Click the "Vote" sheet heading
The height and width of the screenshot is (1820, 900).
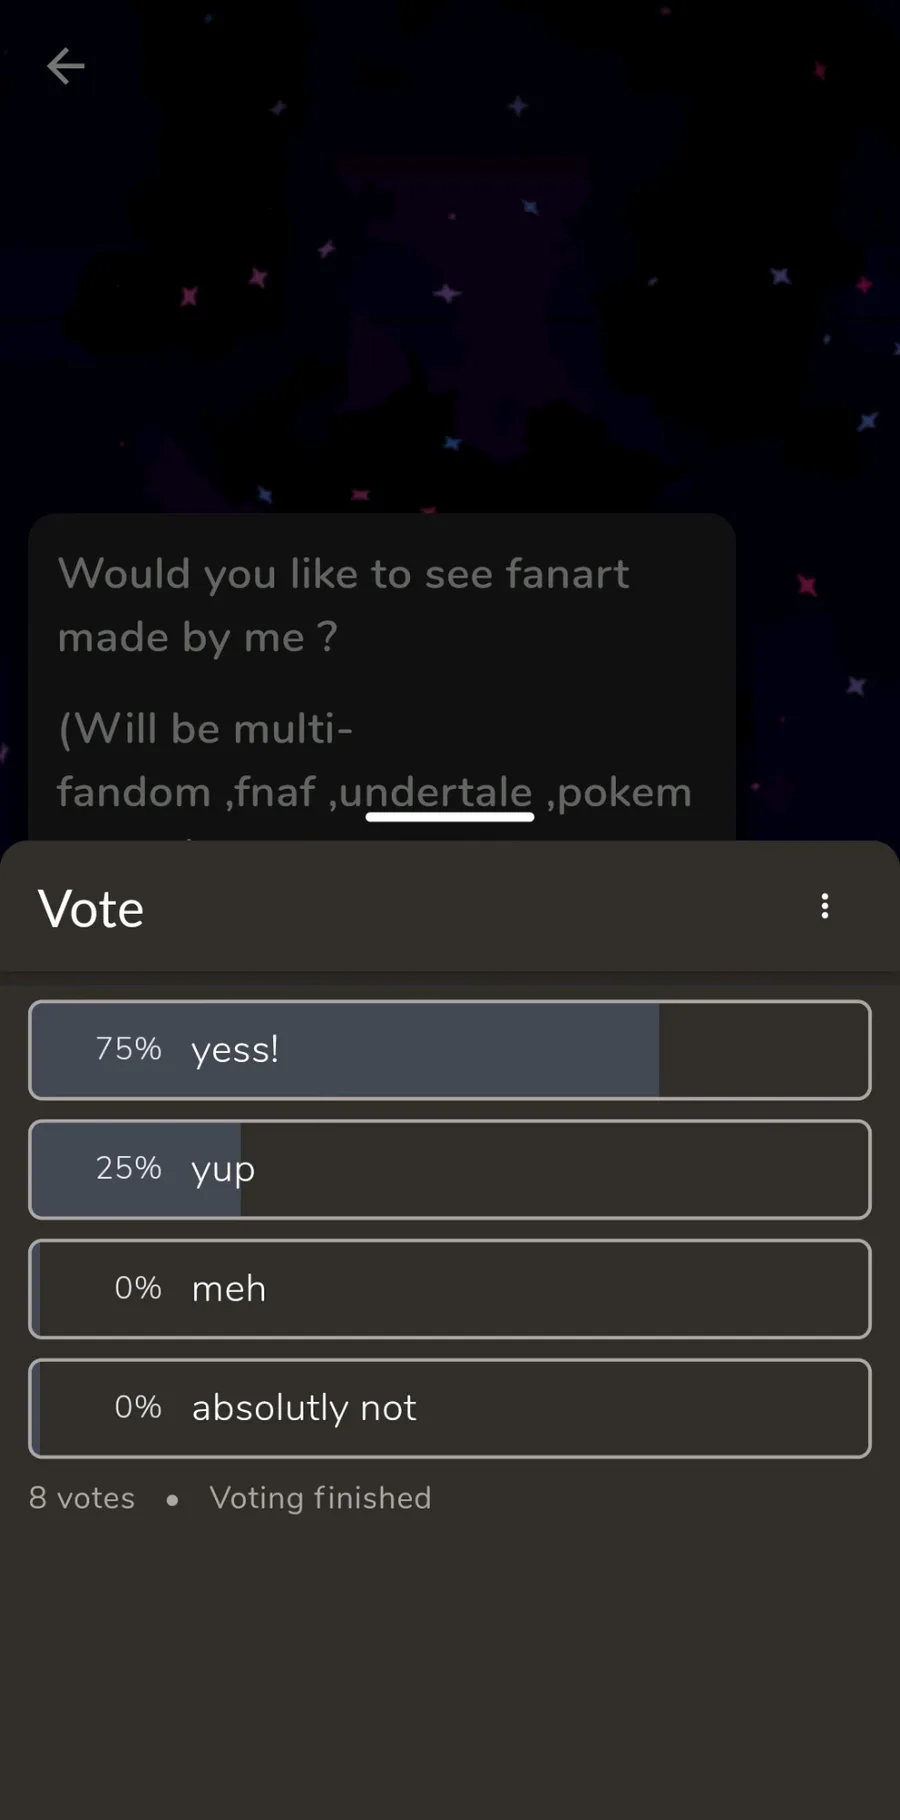(x=91, y=909)
